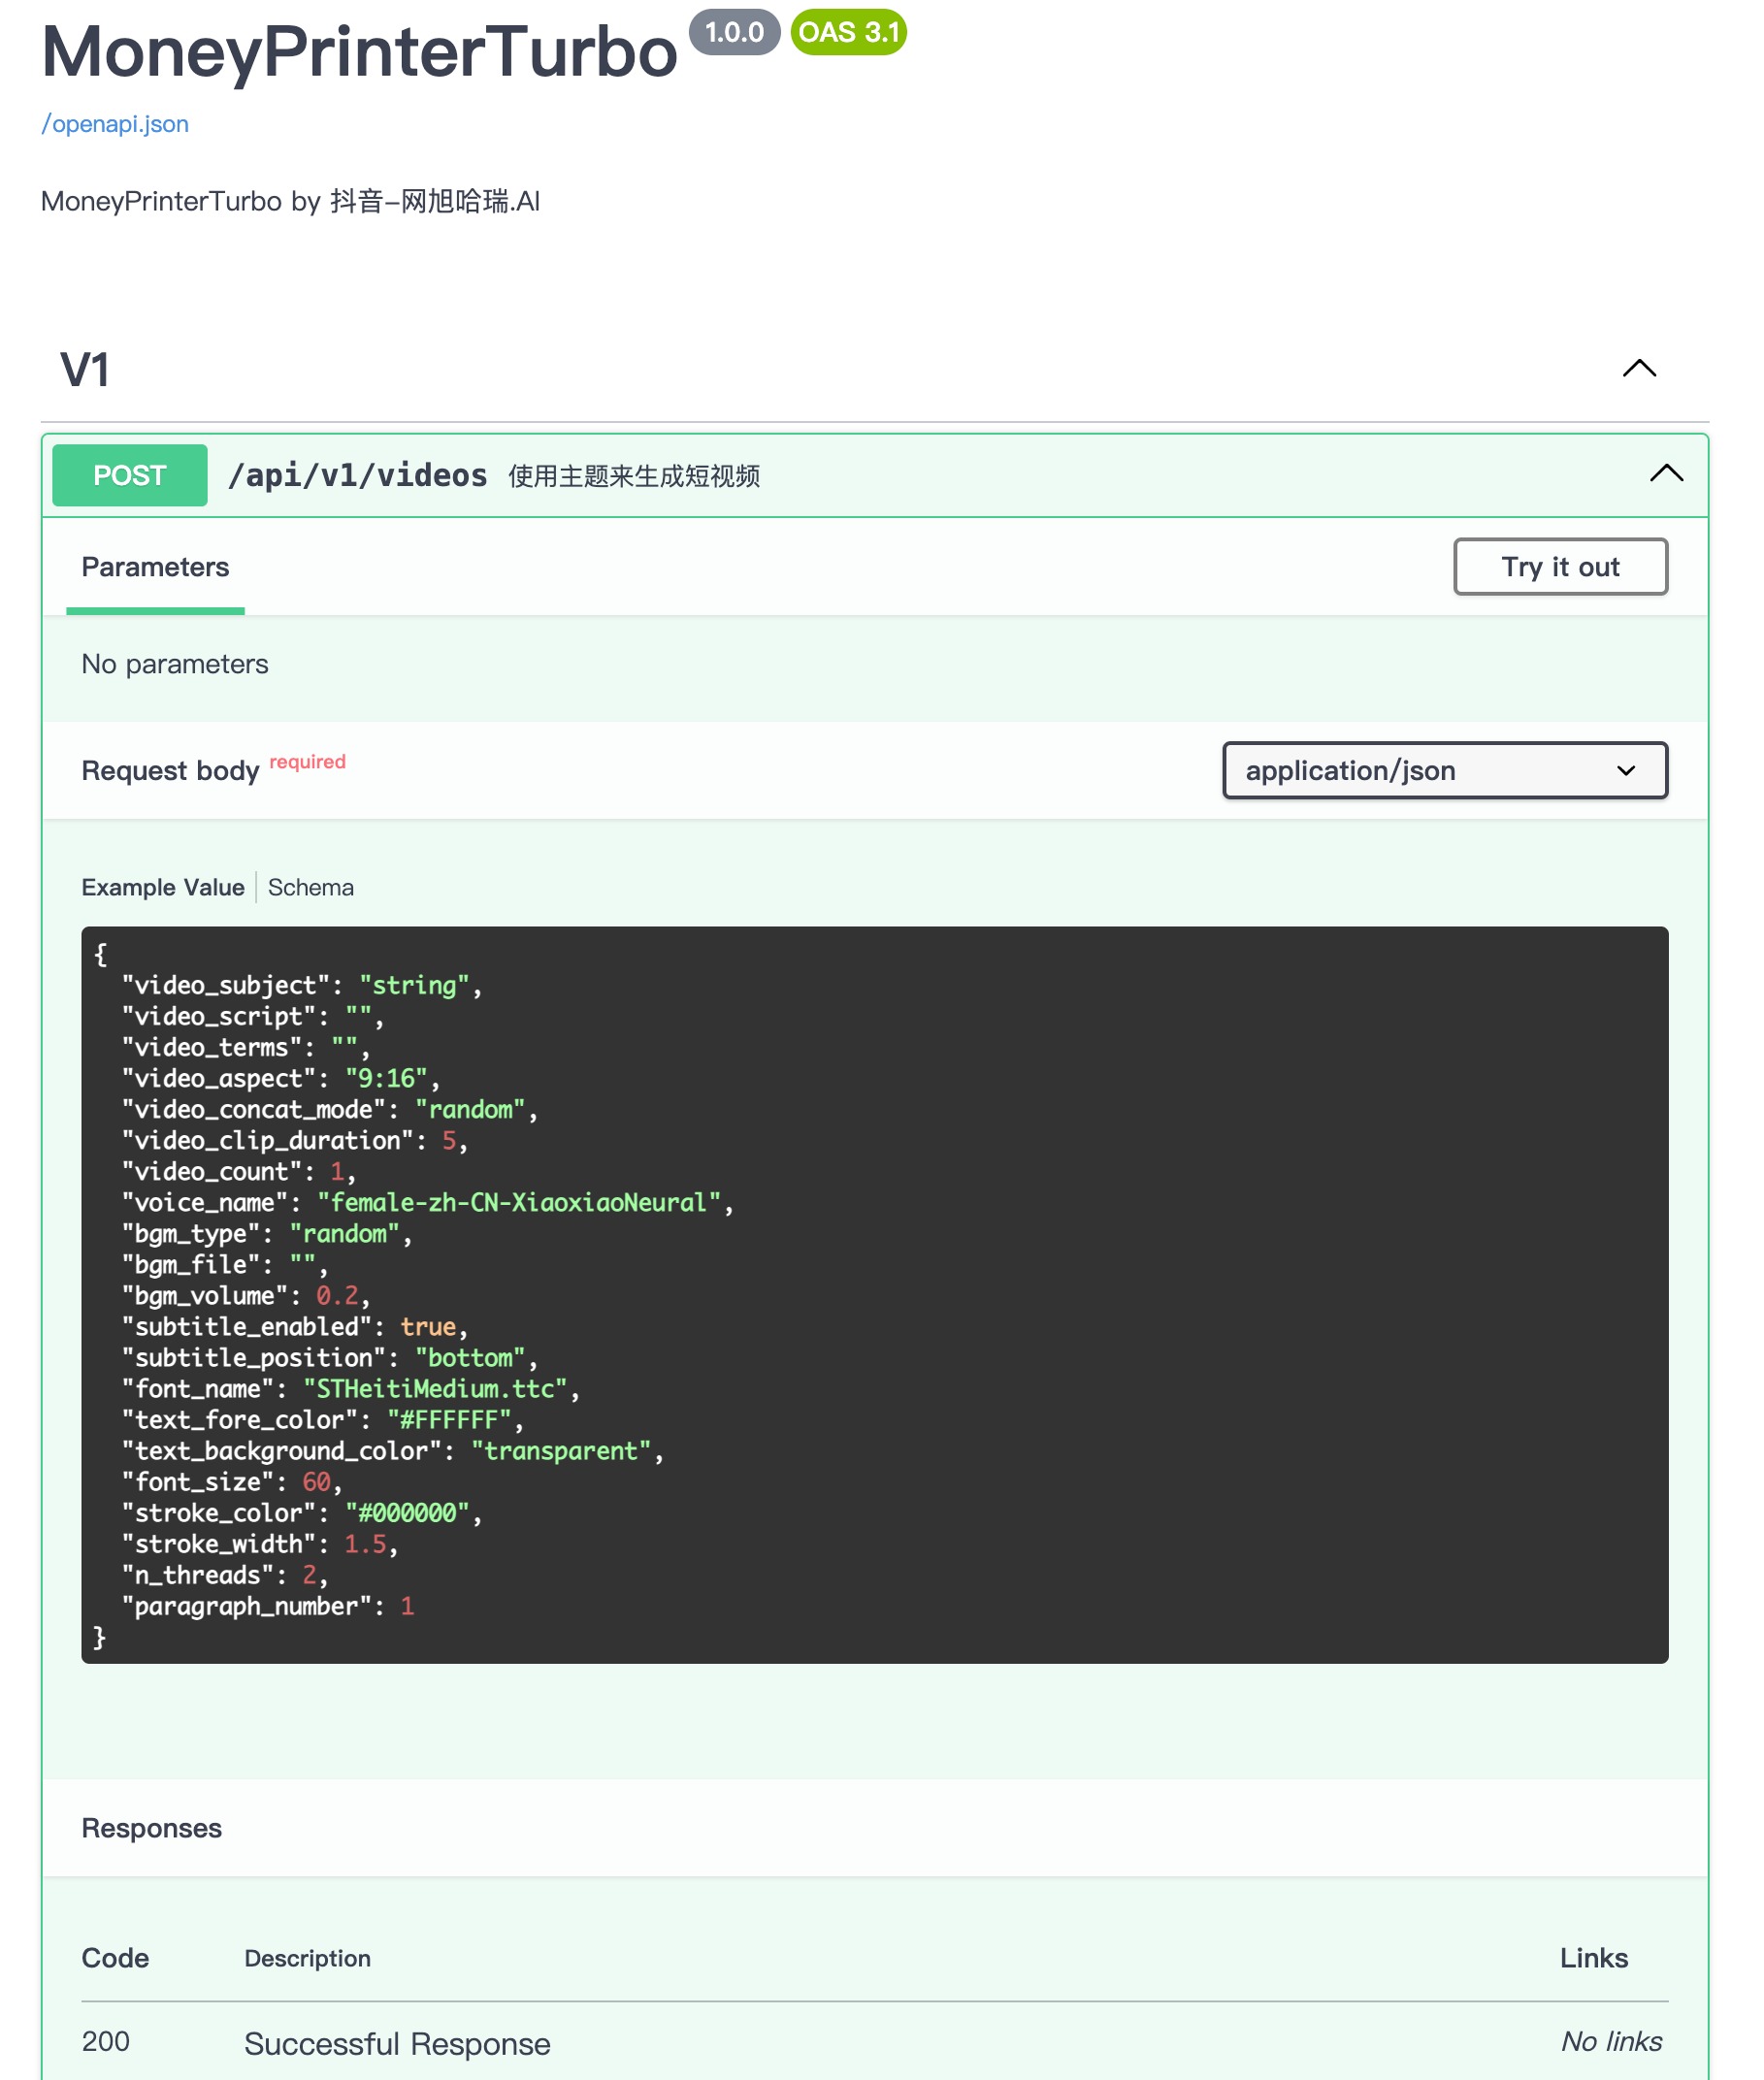1764x2080 pixels.
Task: Collapse the V1 section chevron
Action: tap(1638, 369)
